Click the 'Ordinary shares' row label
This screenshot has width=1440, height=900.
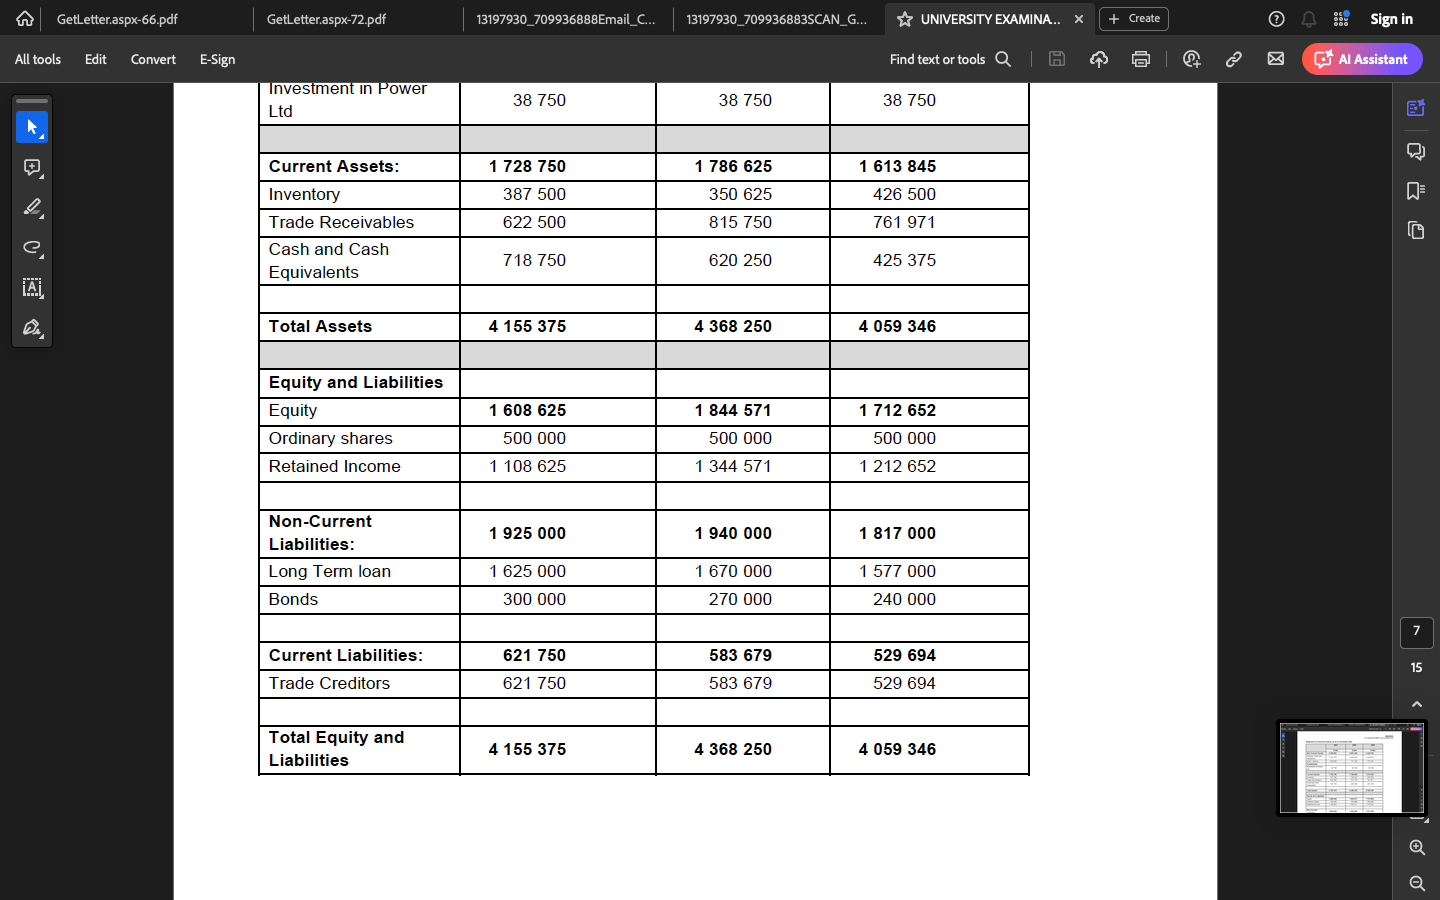[331, 438]
